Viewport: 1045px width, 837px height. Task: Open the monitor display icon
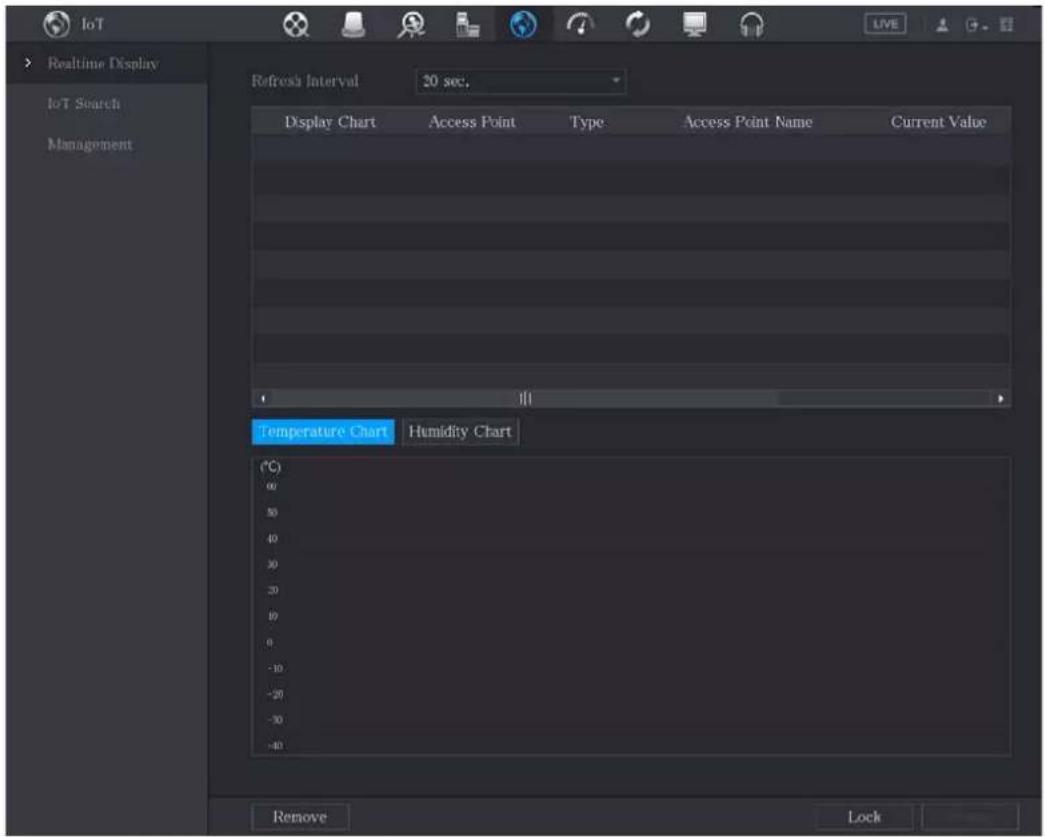coord(694,25)
